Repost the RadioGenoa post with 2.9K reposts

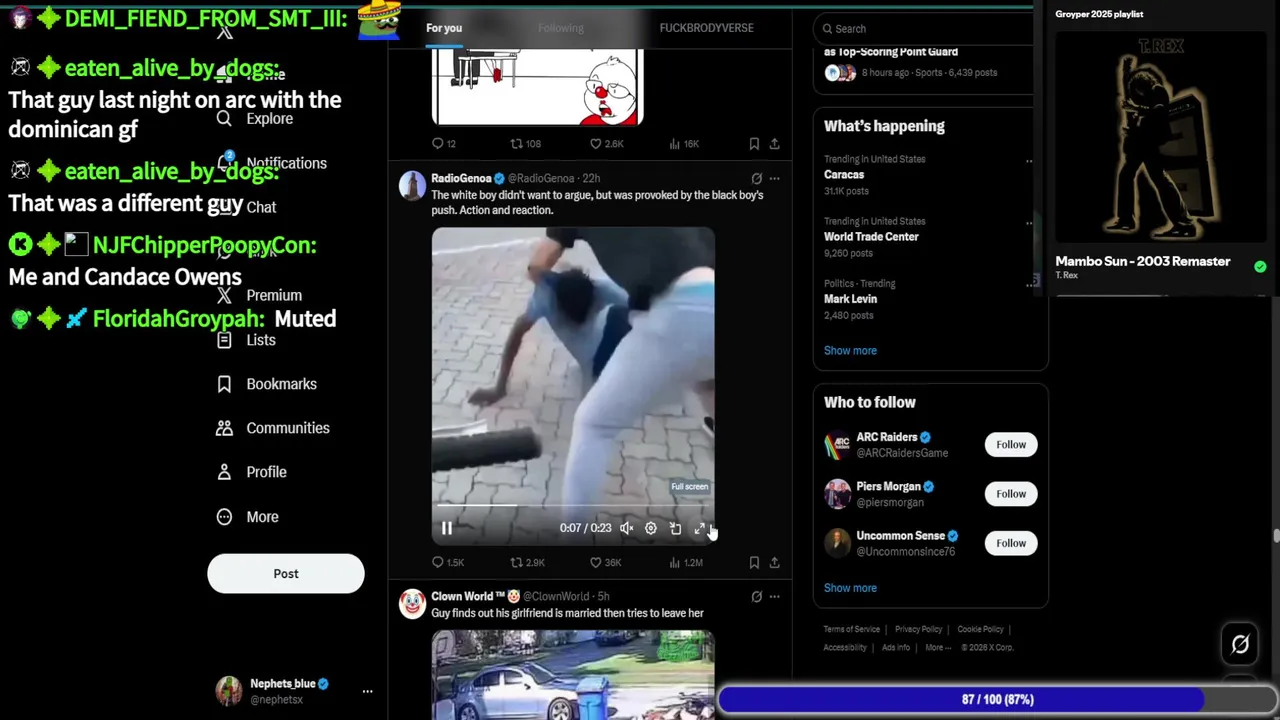(x=527, y=563)
